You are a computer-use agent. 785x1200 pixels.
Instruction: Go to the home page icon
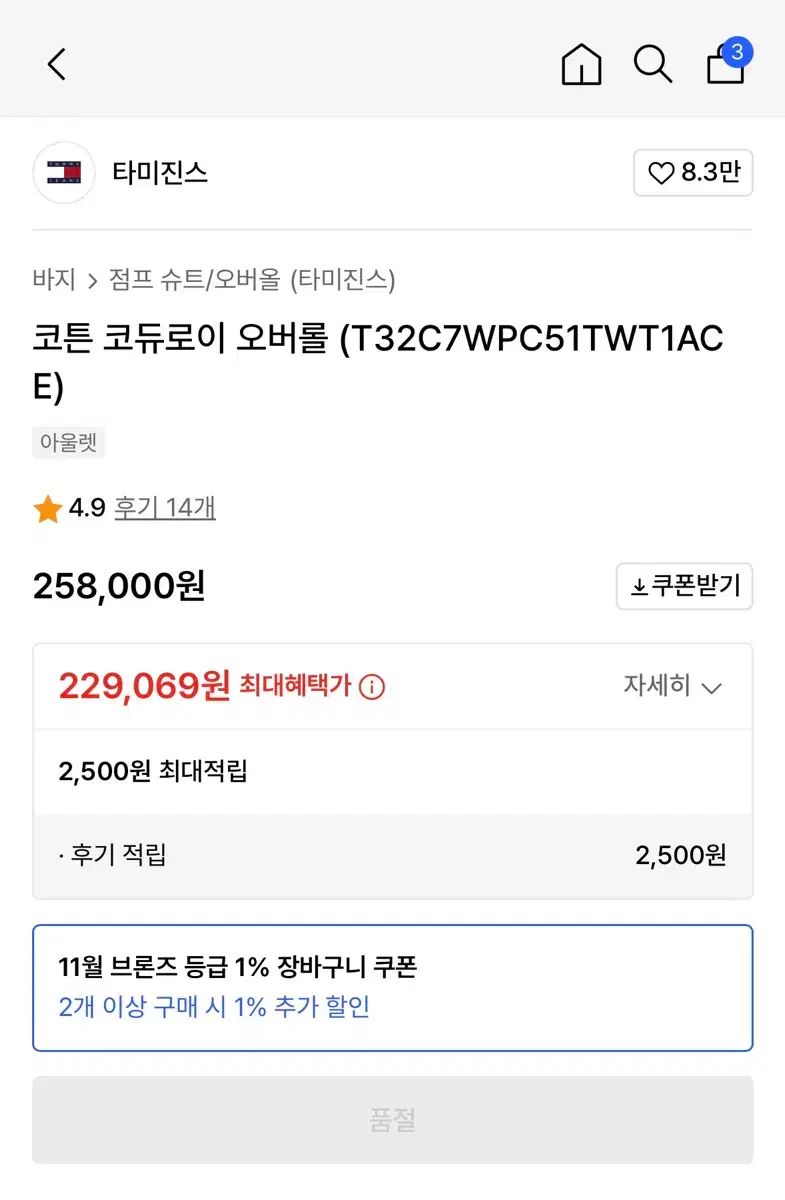581,65
